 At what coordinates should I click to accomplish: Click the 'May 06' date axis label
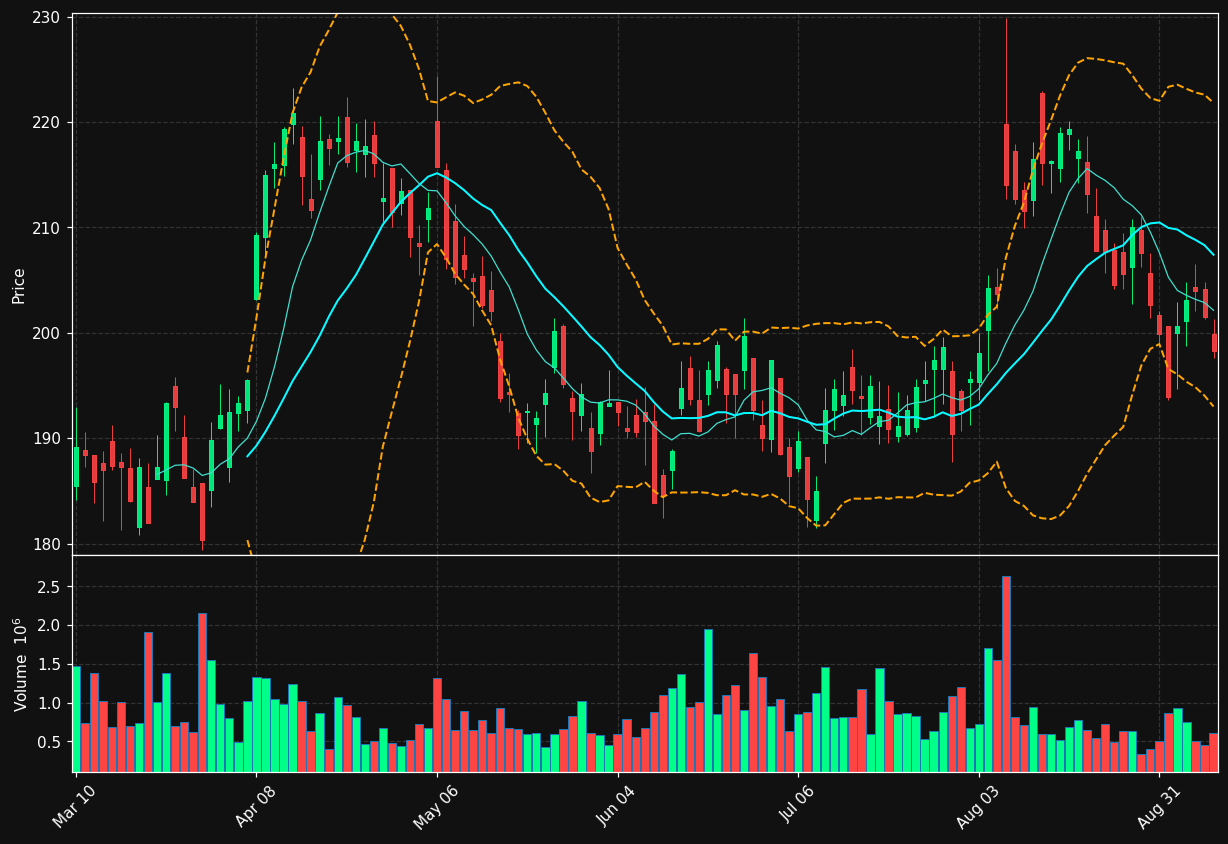pyautogui.click(x=435, y=806)
